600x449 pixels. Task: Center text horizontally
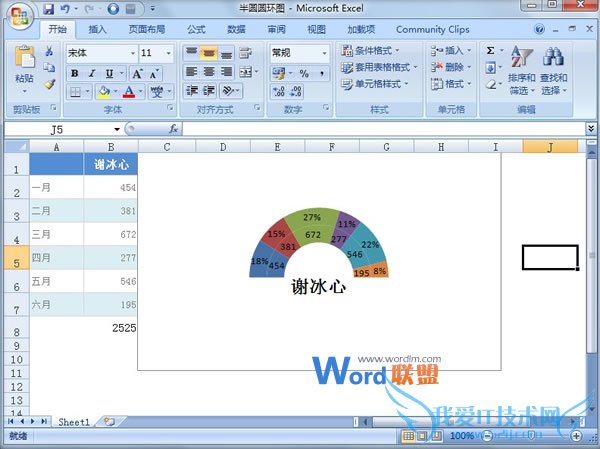click(x=209, y=72)
